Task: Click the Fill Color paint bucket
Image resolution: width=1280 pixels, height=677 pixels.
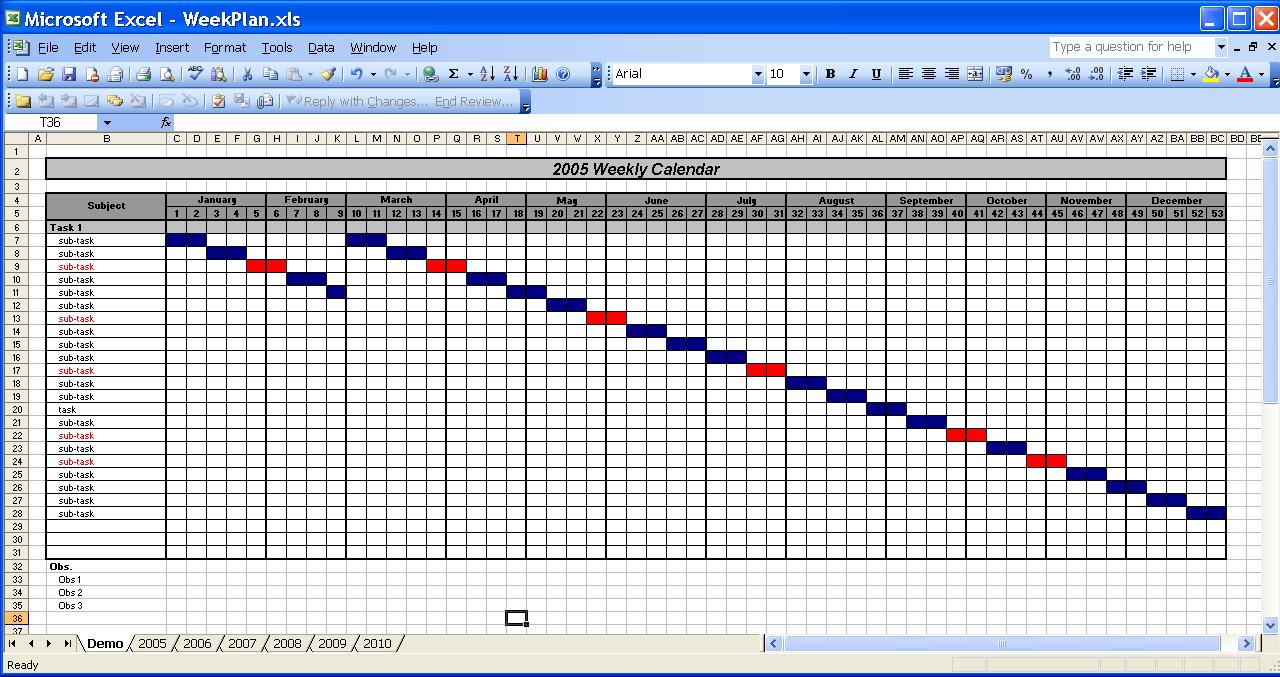Action: click(1211, 74)
